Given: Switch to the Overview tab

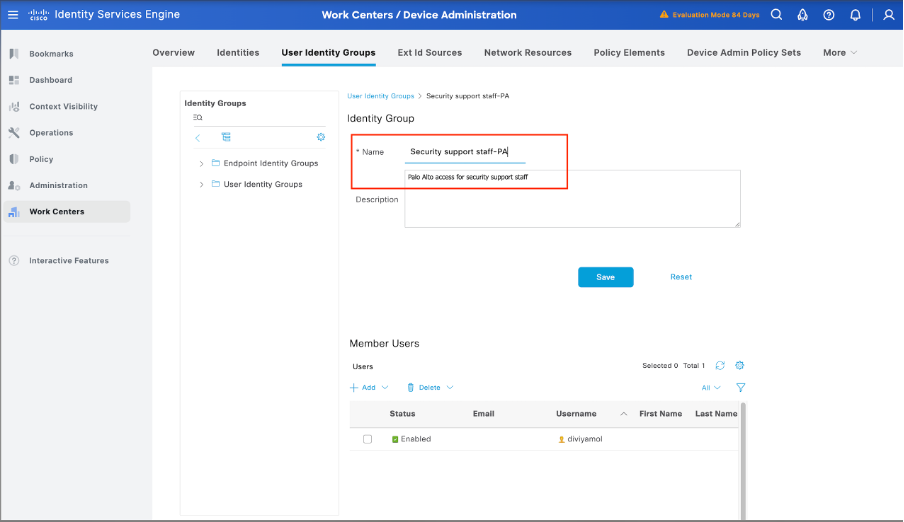Looking at the screenshot, I should [x=174, y=52].
